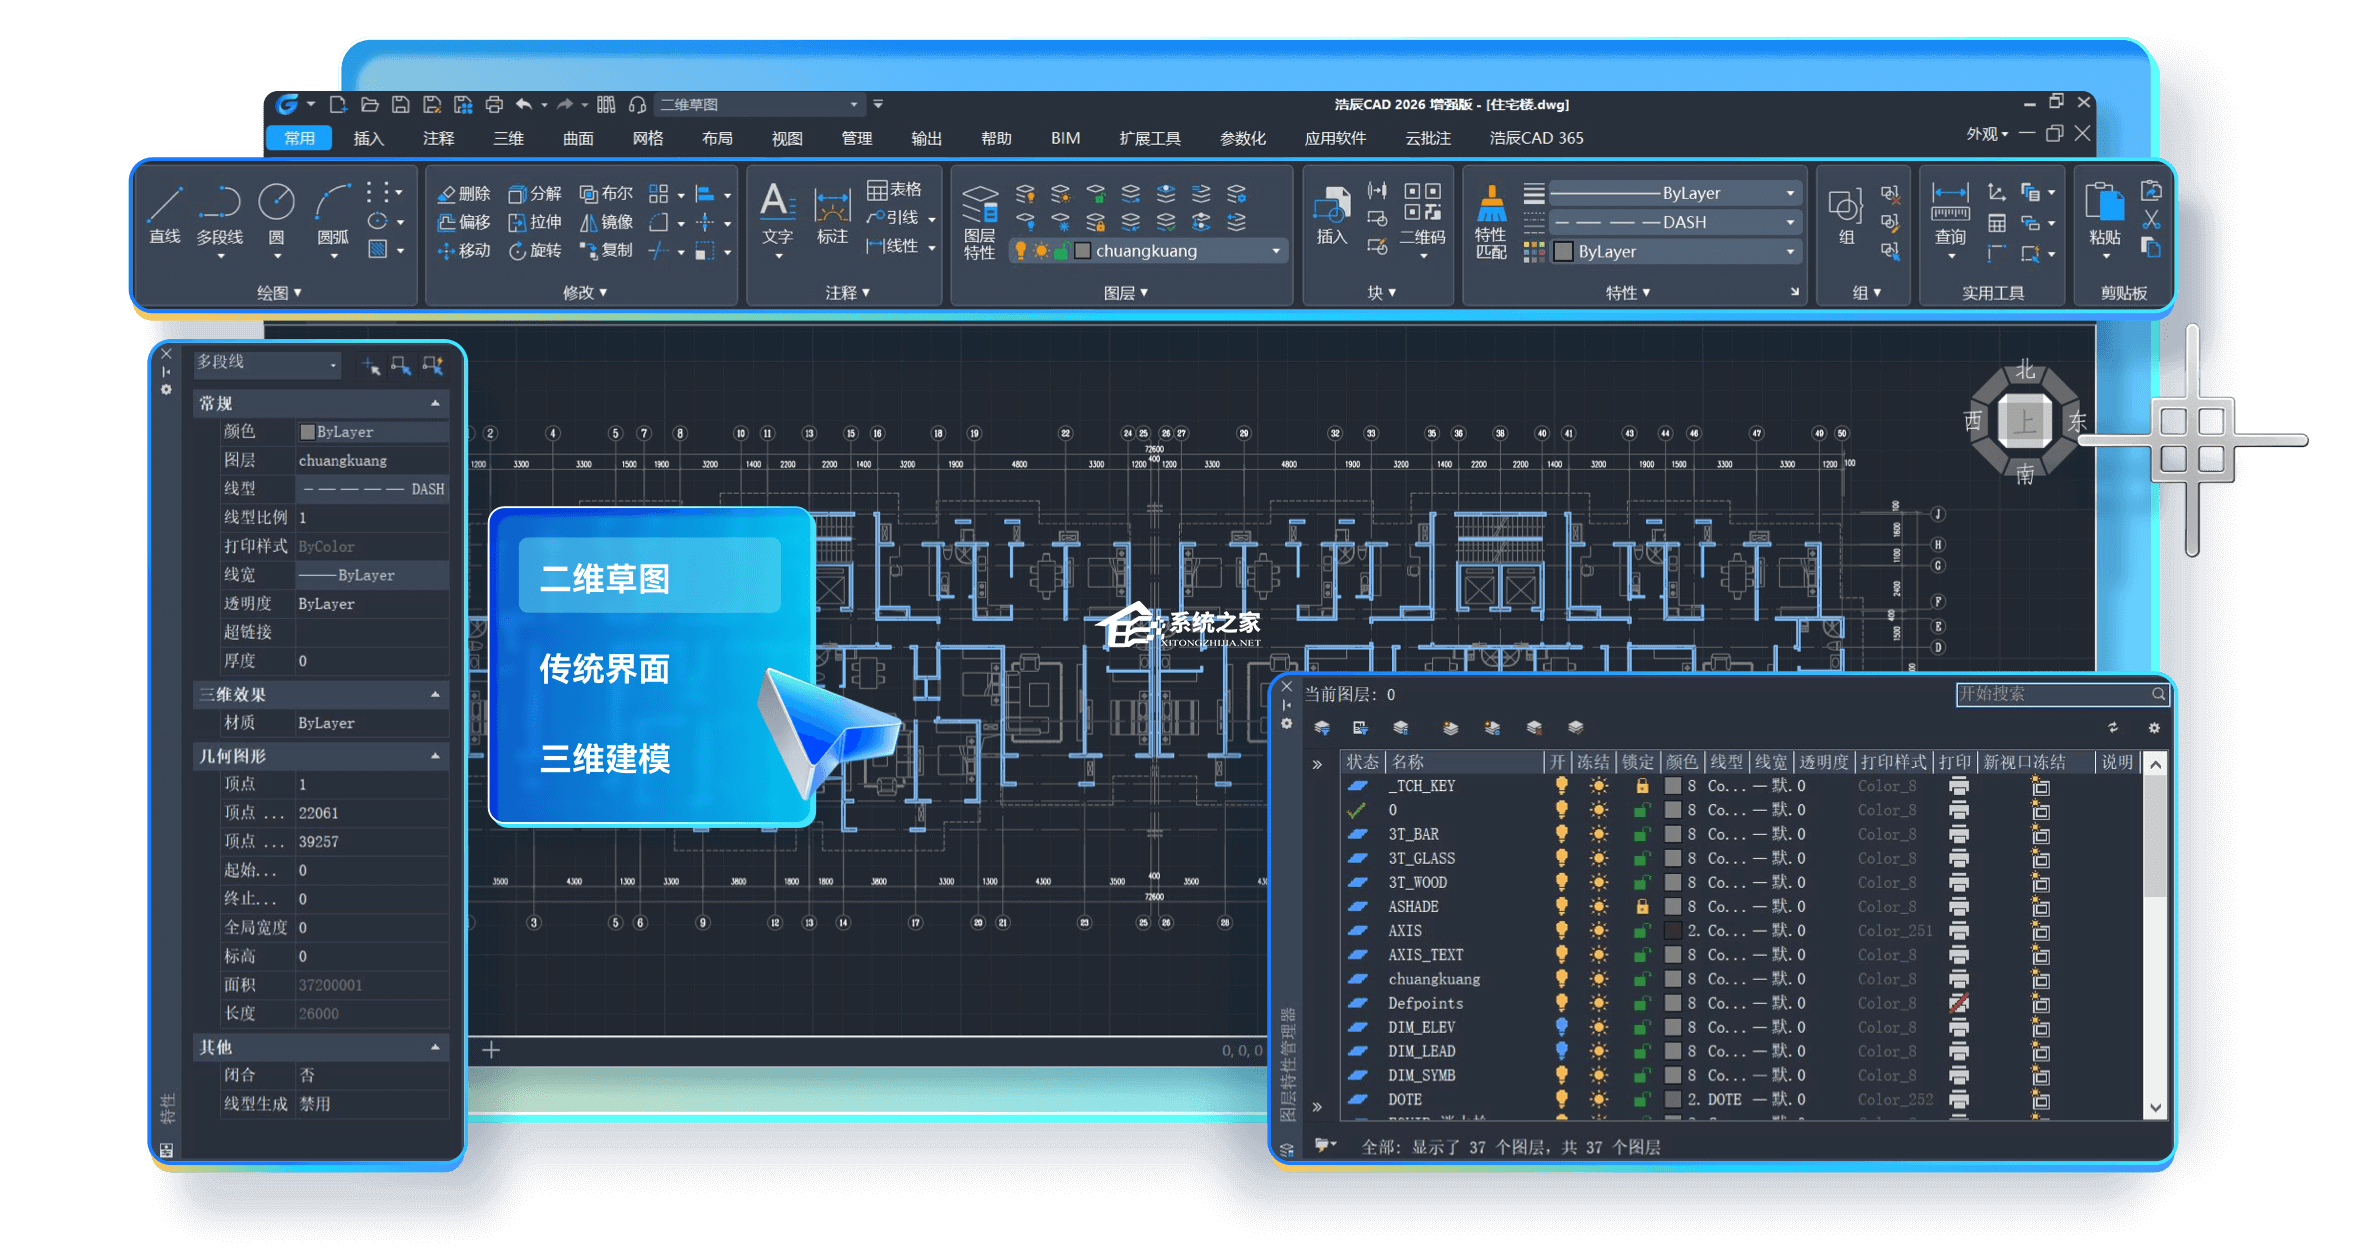Click the Paste (粘贴) clipboard icon
Screen dimensions: 2360x1252
pos(2105,204)
